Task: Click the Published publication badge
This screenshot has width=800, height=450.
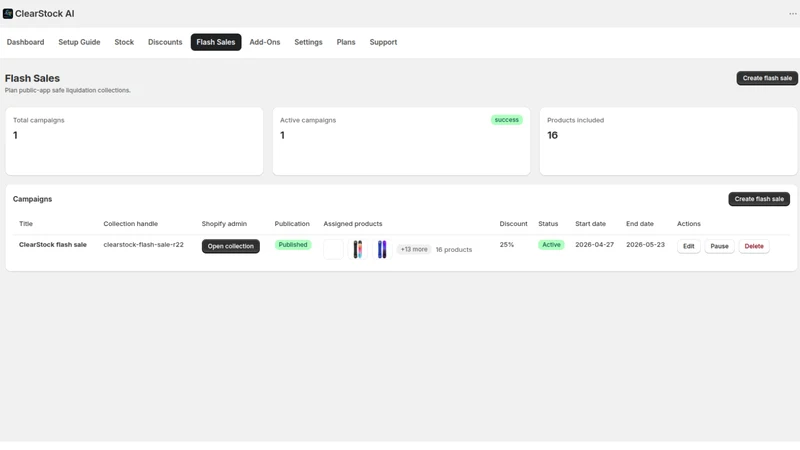Action: click(x=293, y=245)
